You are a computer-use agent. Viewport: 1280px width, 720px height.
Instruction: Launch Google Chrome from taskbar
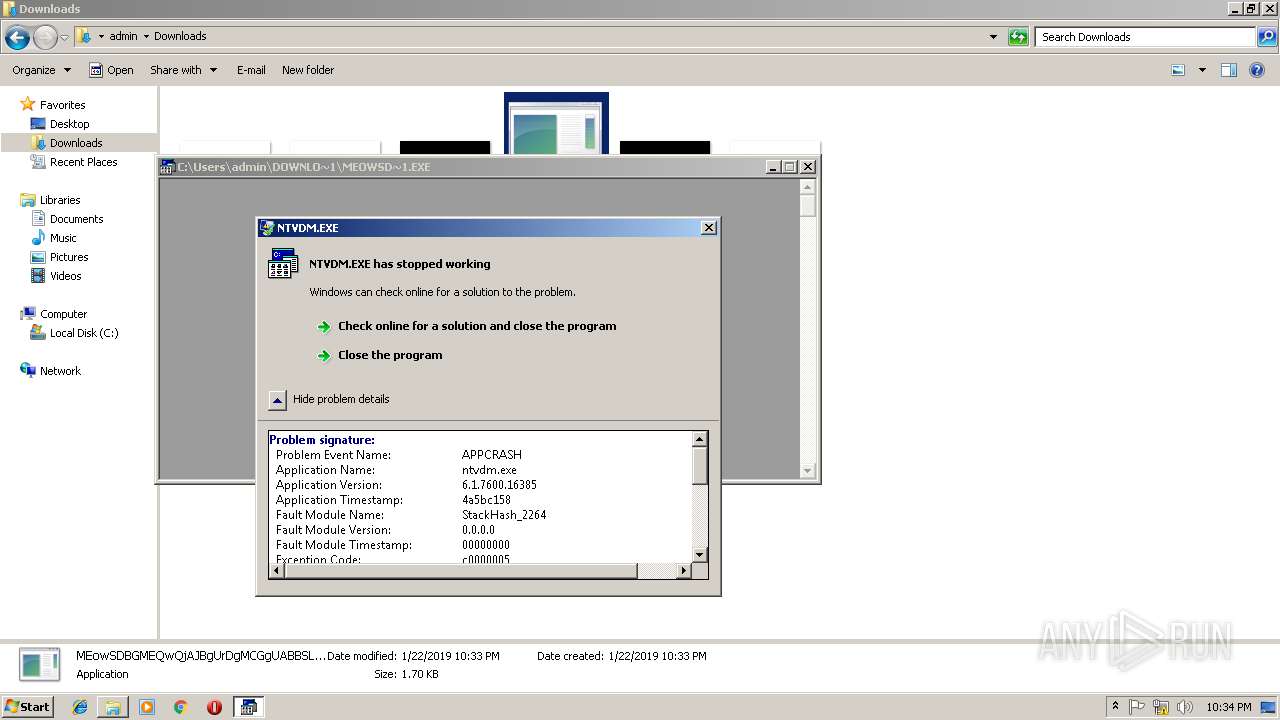pos(180,707)
